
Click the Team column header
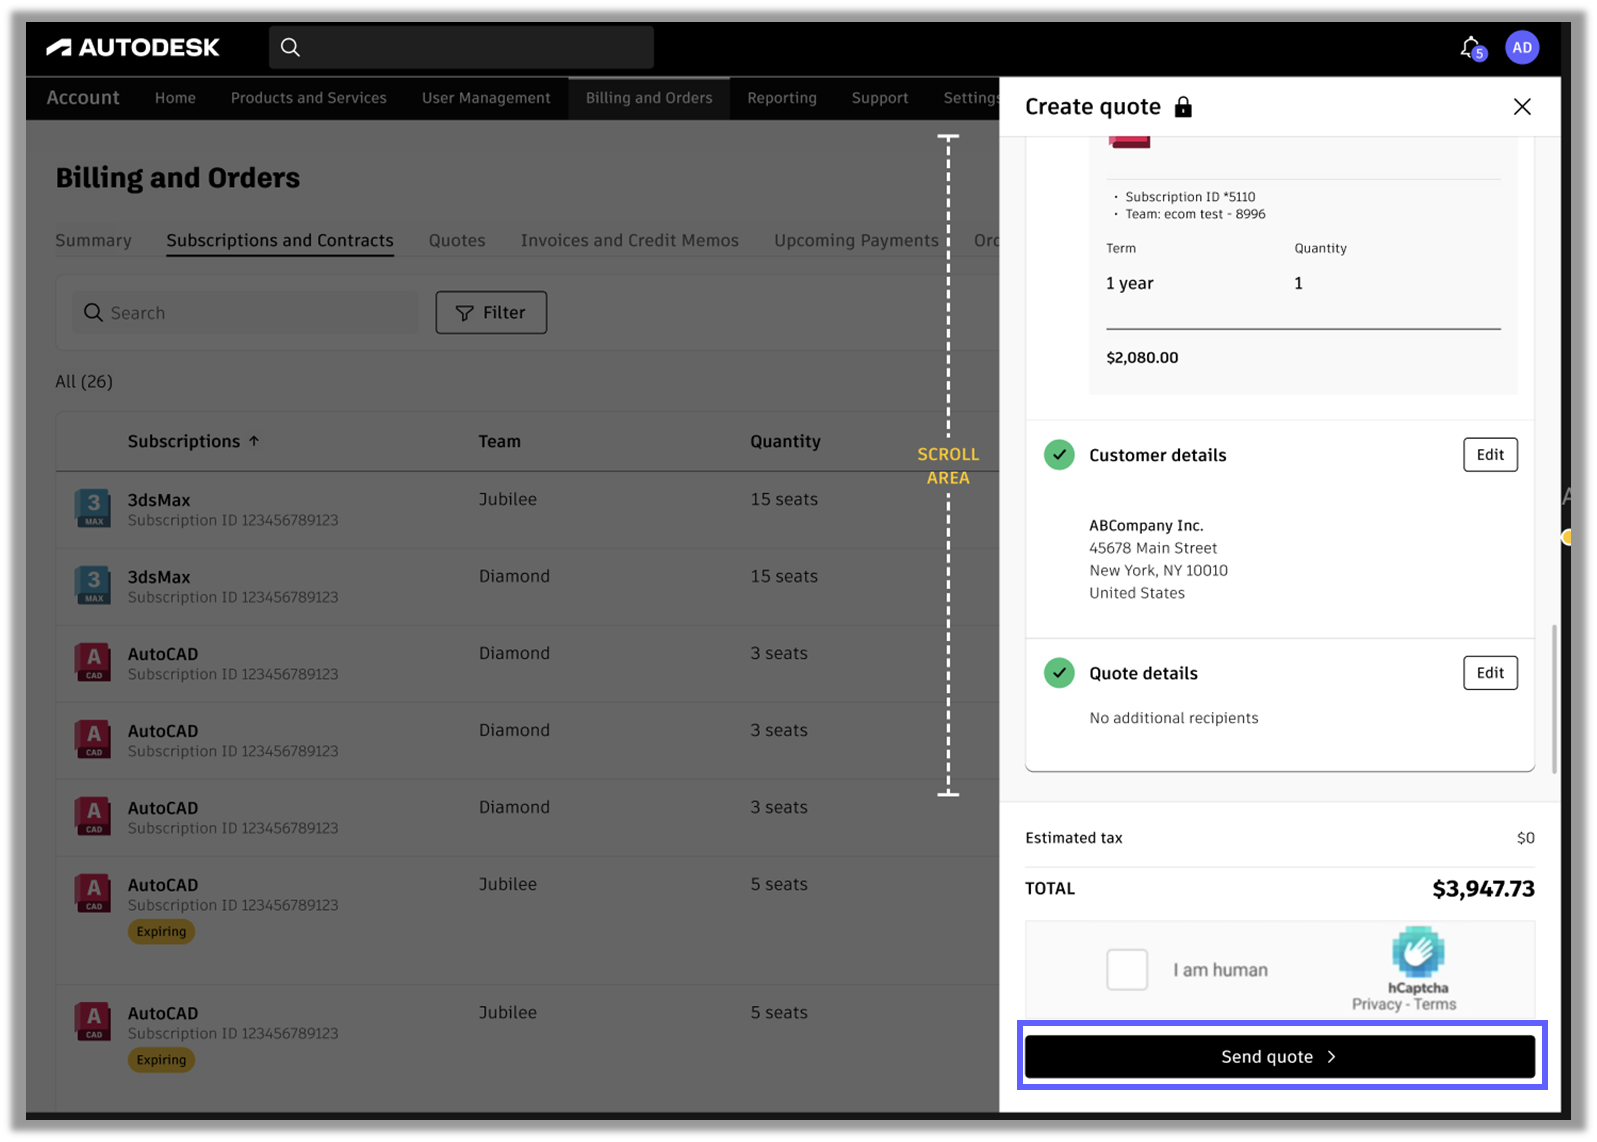click(499, 441)
